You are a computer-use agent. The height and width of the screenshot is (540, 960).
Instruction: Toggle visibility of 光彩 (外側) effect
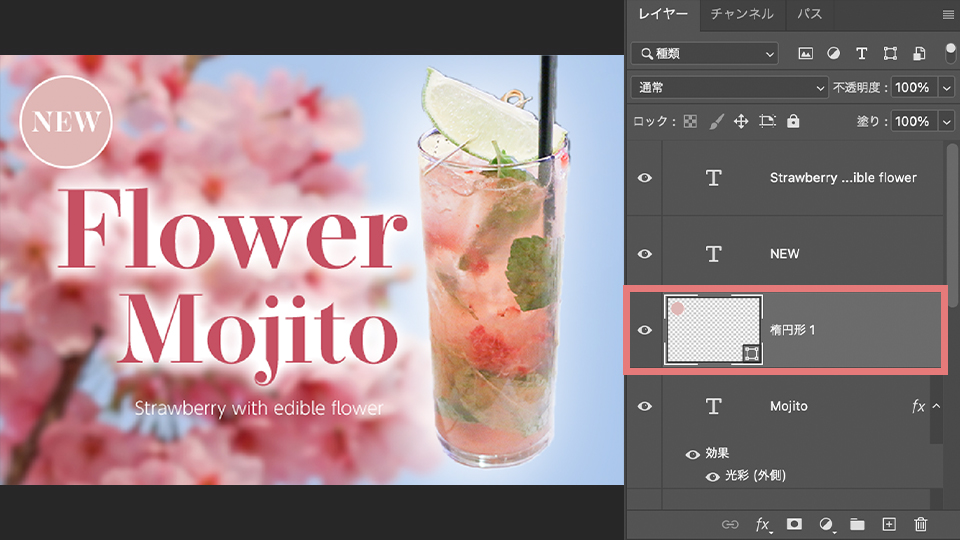pyautogui.click(x=713, y=476)
